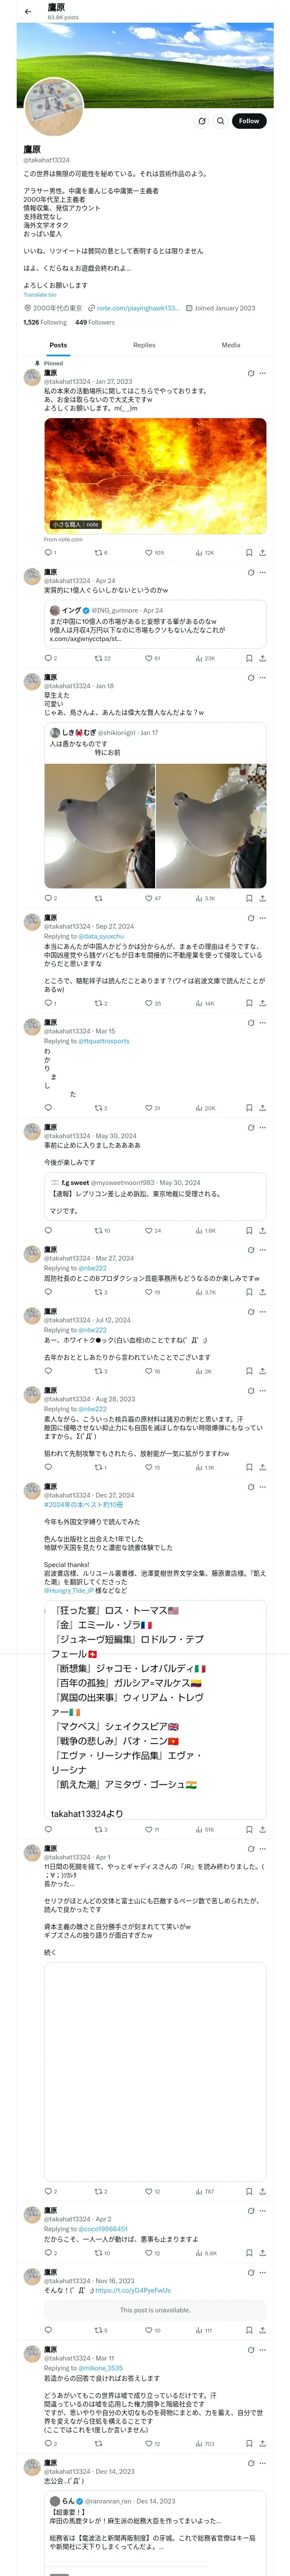Click the search icon next to Follow
290x2576 pixels.
[x=220, y=121]
